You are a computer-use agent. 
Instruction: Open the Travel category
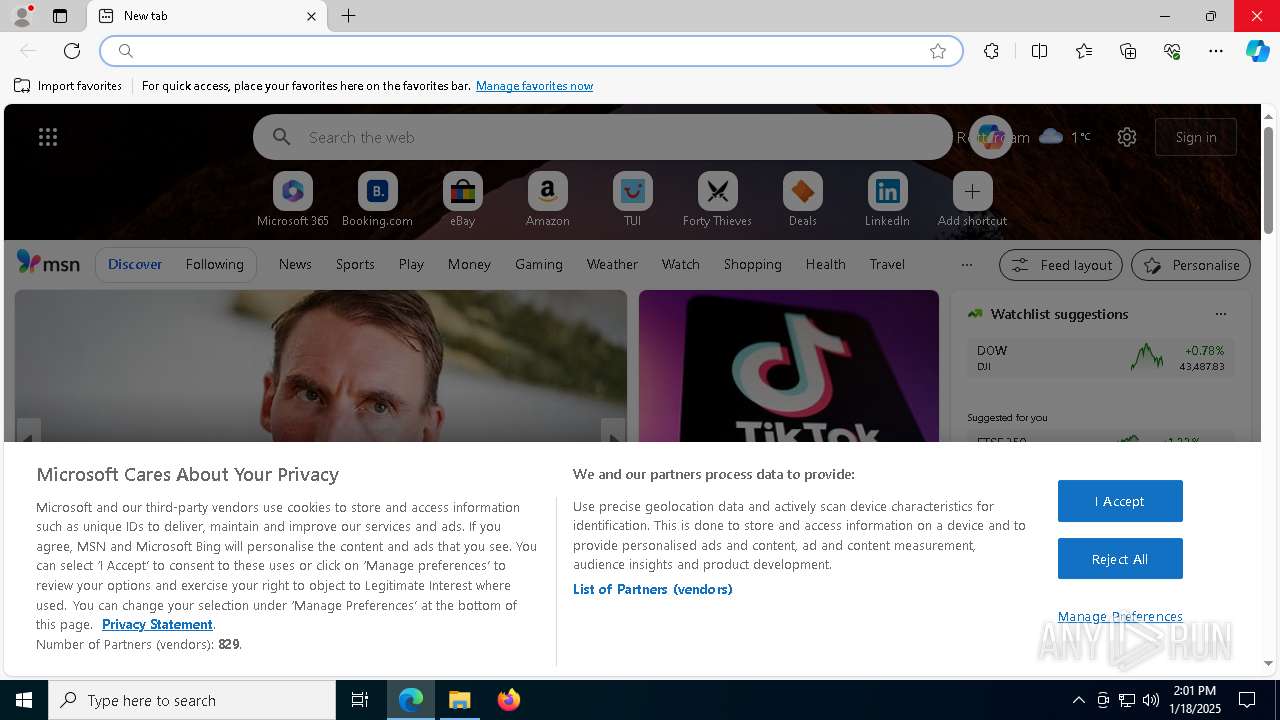[887, 264]
